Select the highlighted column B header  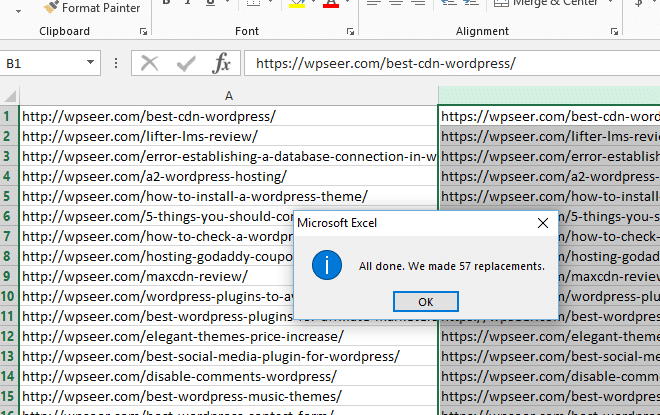[x=549, y=96]
